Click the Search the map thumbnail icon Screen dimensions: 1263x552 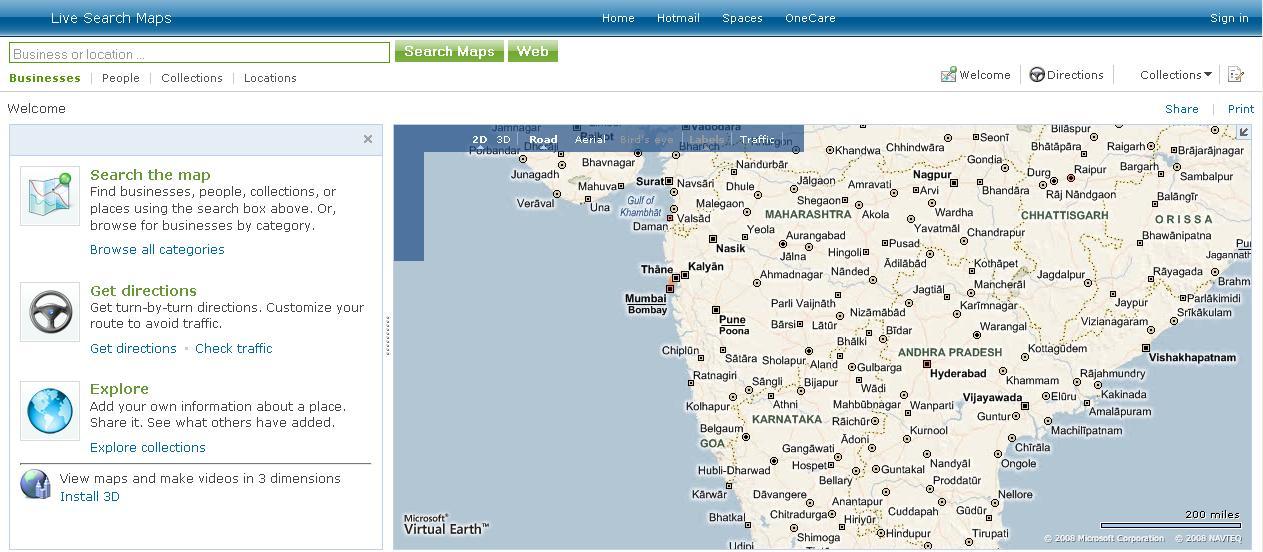tap(50, 196)
